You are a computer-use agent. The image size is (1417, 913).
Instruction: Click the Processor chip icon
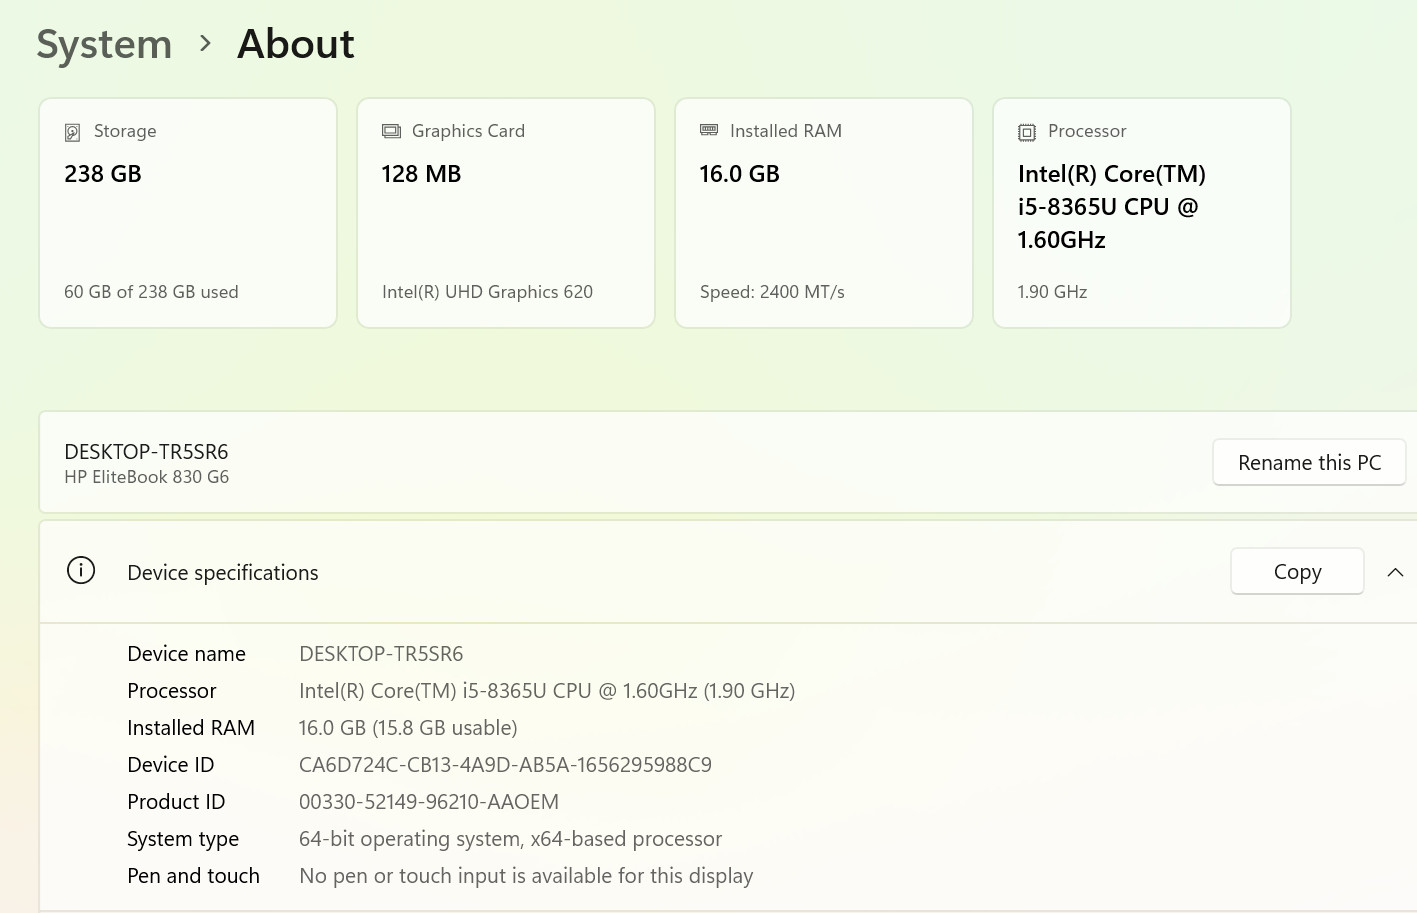1027,132
